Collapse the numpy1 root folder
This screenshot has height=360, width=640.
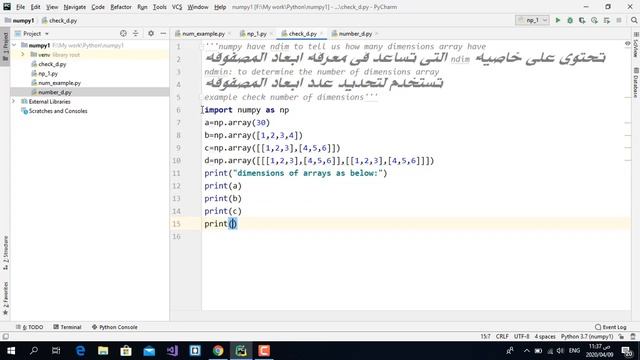click(14, 45)
